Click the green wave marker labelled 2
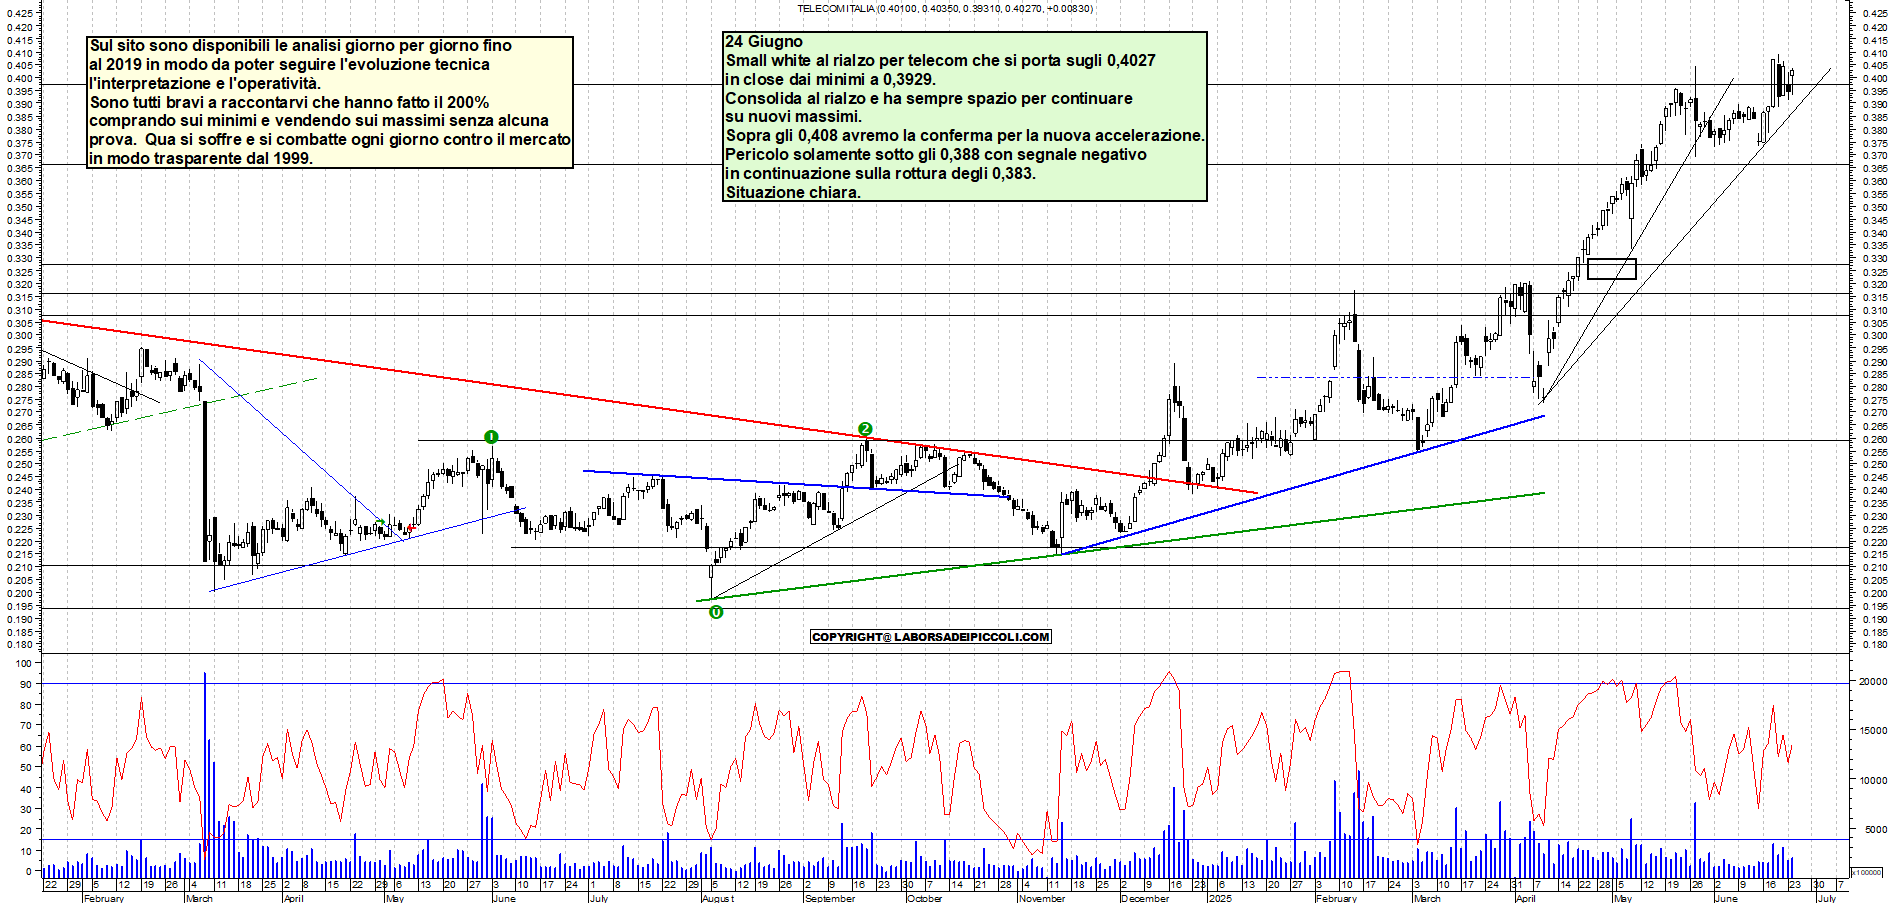This screenshot has height=903, width=1890. click(x=865, y=429)
